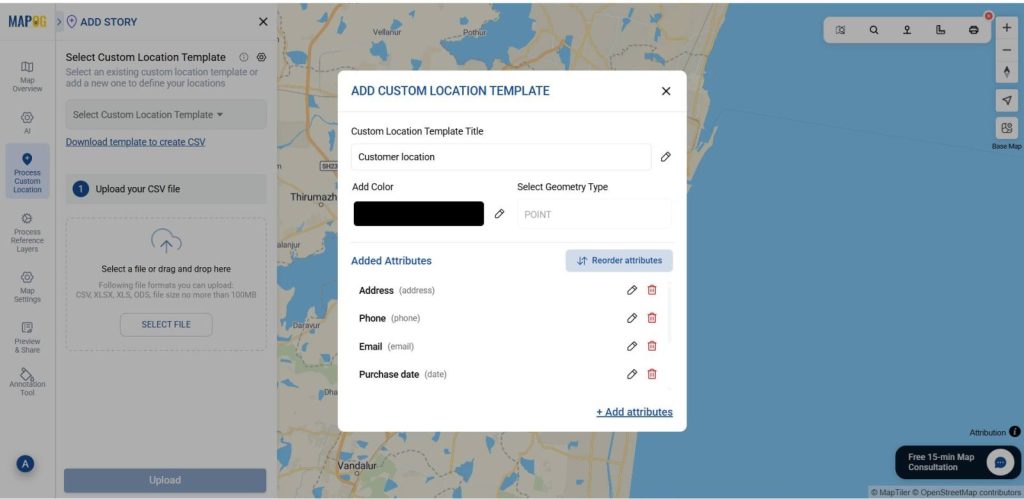Close the Add Custom Location Template dialog
Screen dimensions: 1024x499
[666, 91]
